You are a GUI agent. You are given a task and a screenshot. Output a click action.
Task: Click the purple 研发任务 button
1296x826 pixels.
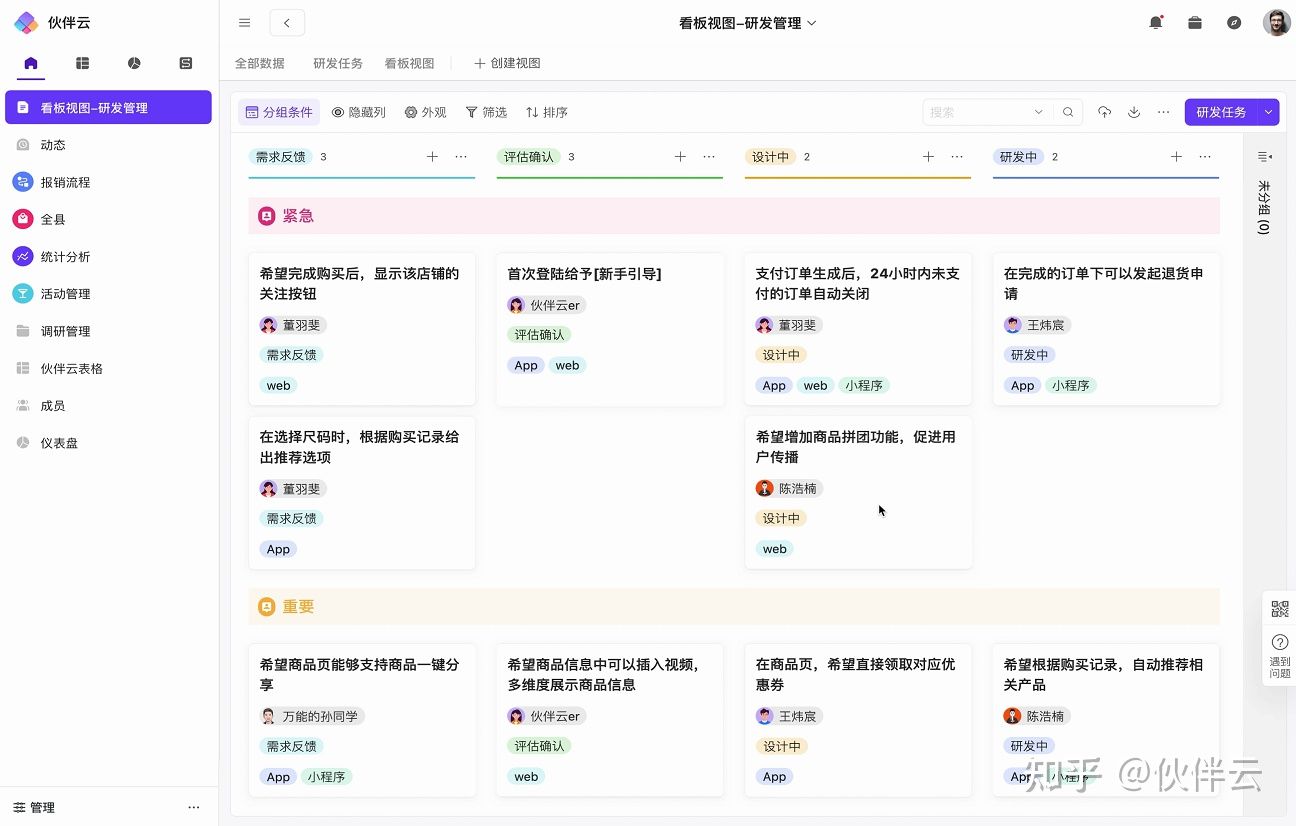click(x=1221, y=113)
